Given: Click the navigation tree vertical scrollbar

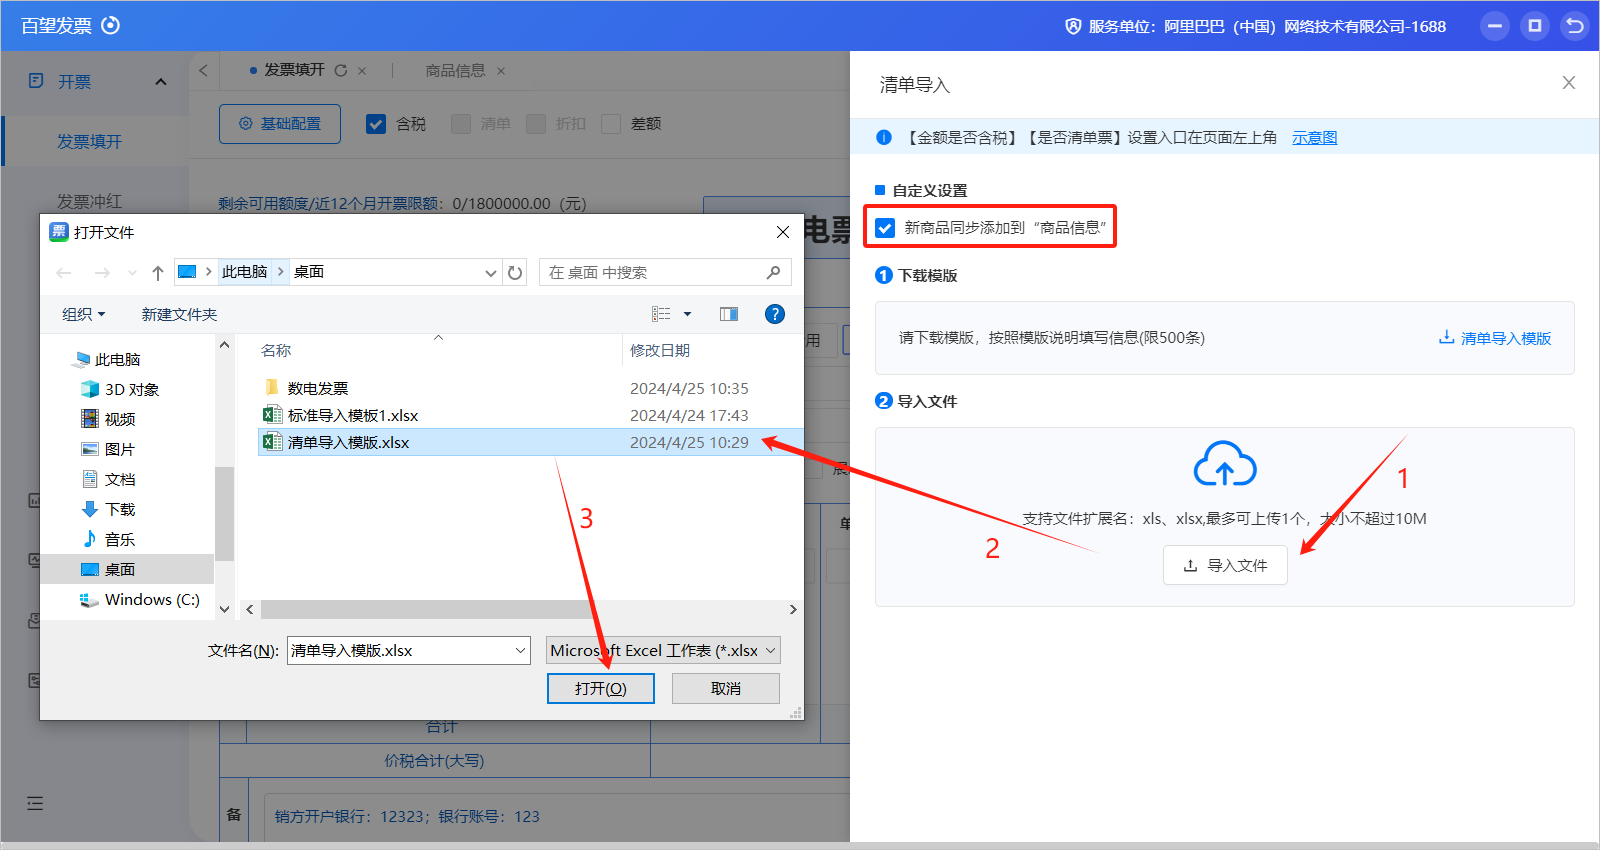Looking at the screenshot, I should click(224, 513).
